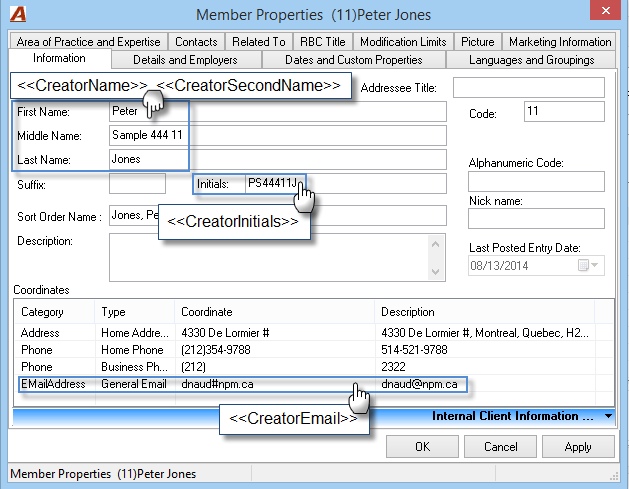Close the Member Properties dialog
This screenshot has width=629, height=489.
[x=605, y=10]
